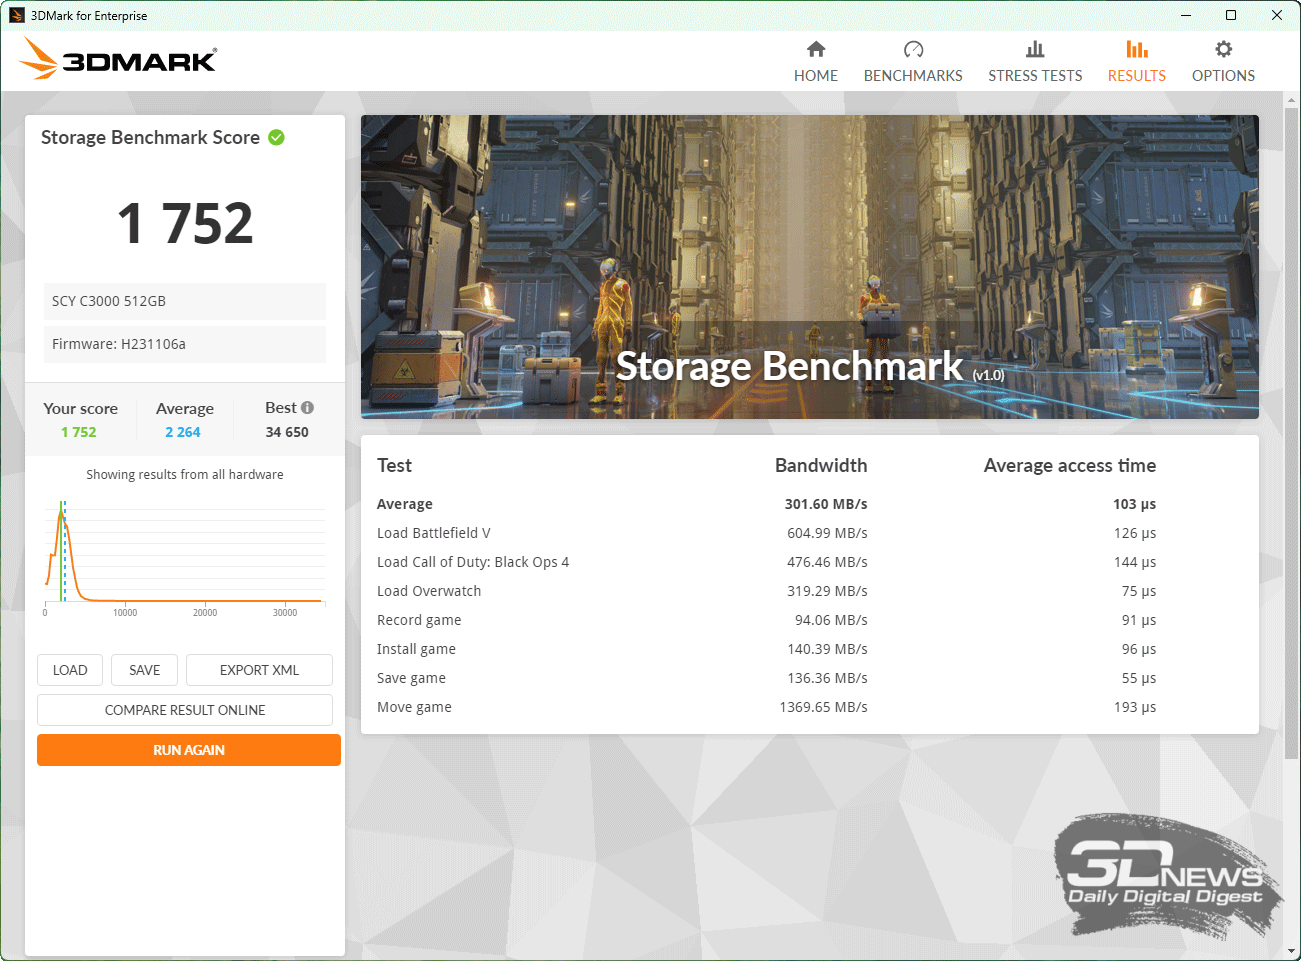Click the Average score value 2 264
The width and height of the screenshot is (1301, 961).
[183, 432]
